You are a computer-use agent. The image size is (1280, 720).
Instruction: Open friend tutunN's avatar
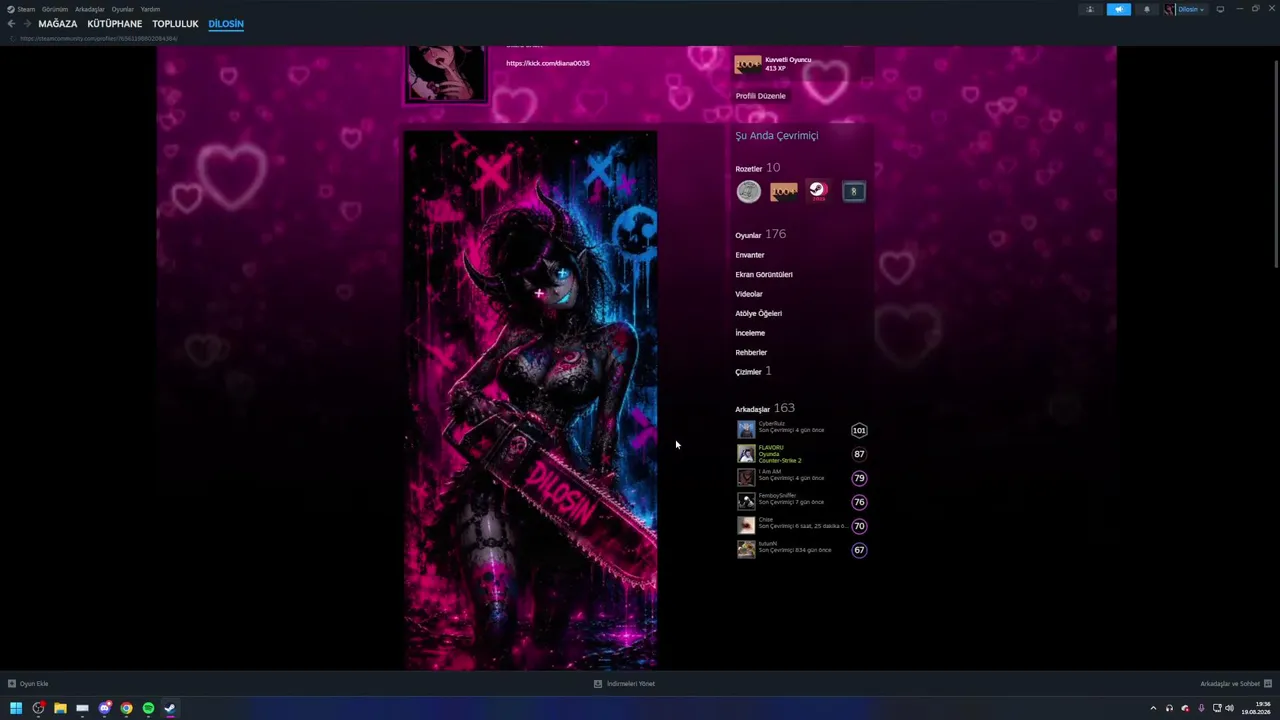coord(746,549)
